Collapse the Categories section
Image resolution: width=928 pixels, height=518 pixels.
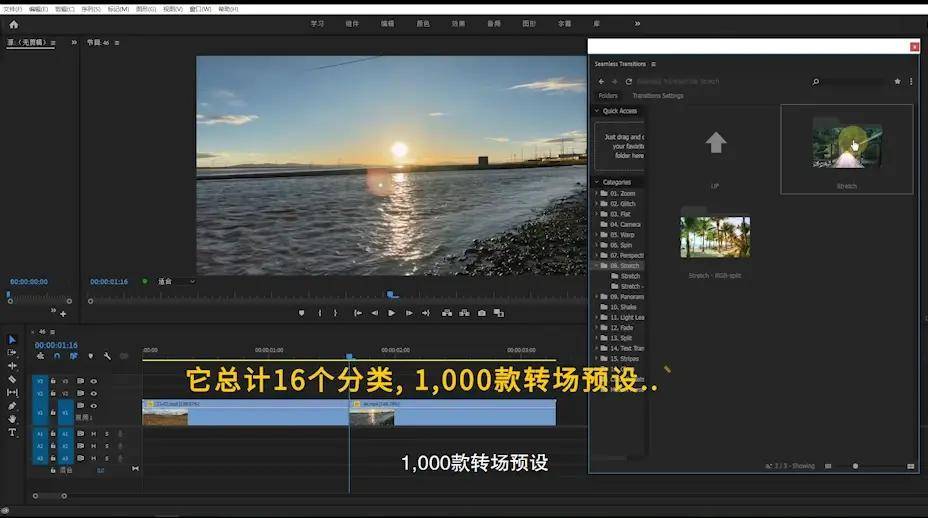point(597,182)
